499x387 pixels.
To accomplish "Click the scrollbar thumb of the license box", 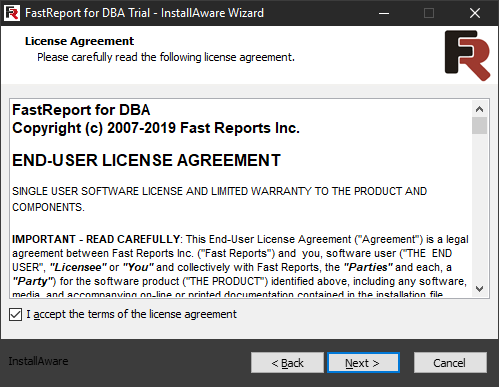I will tap(479, 125).
